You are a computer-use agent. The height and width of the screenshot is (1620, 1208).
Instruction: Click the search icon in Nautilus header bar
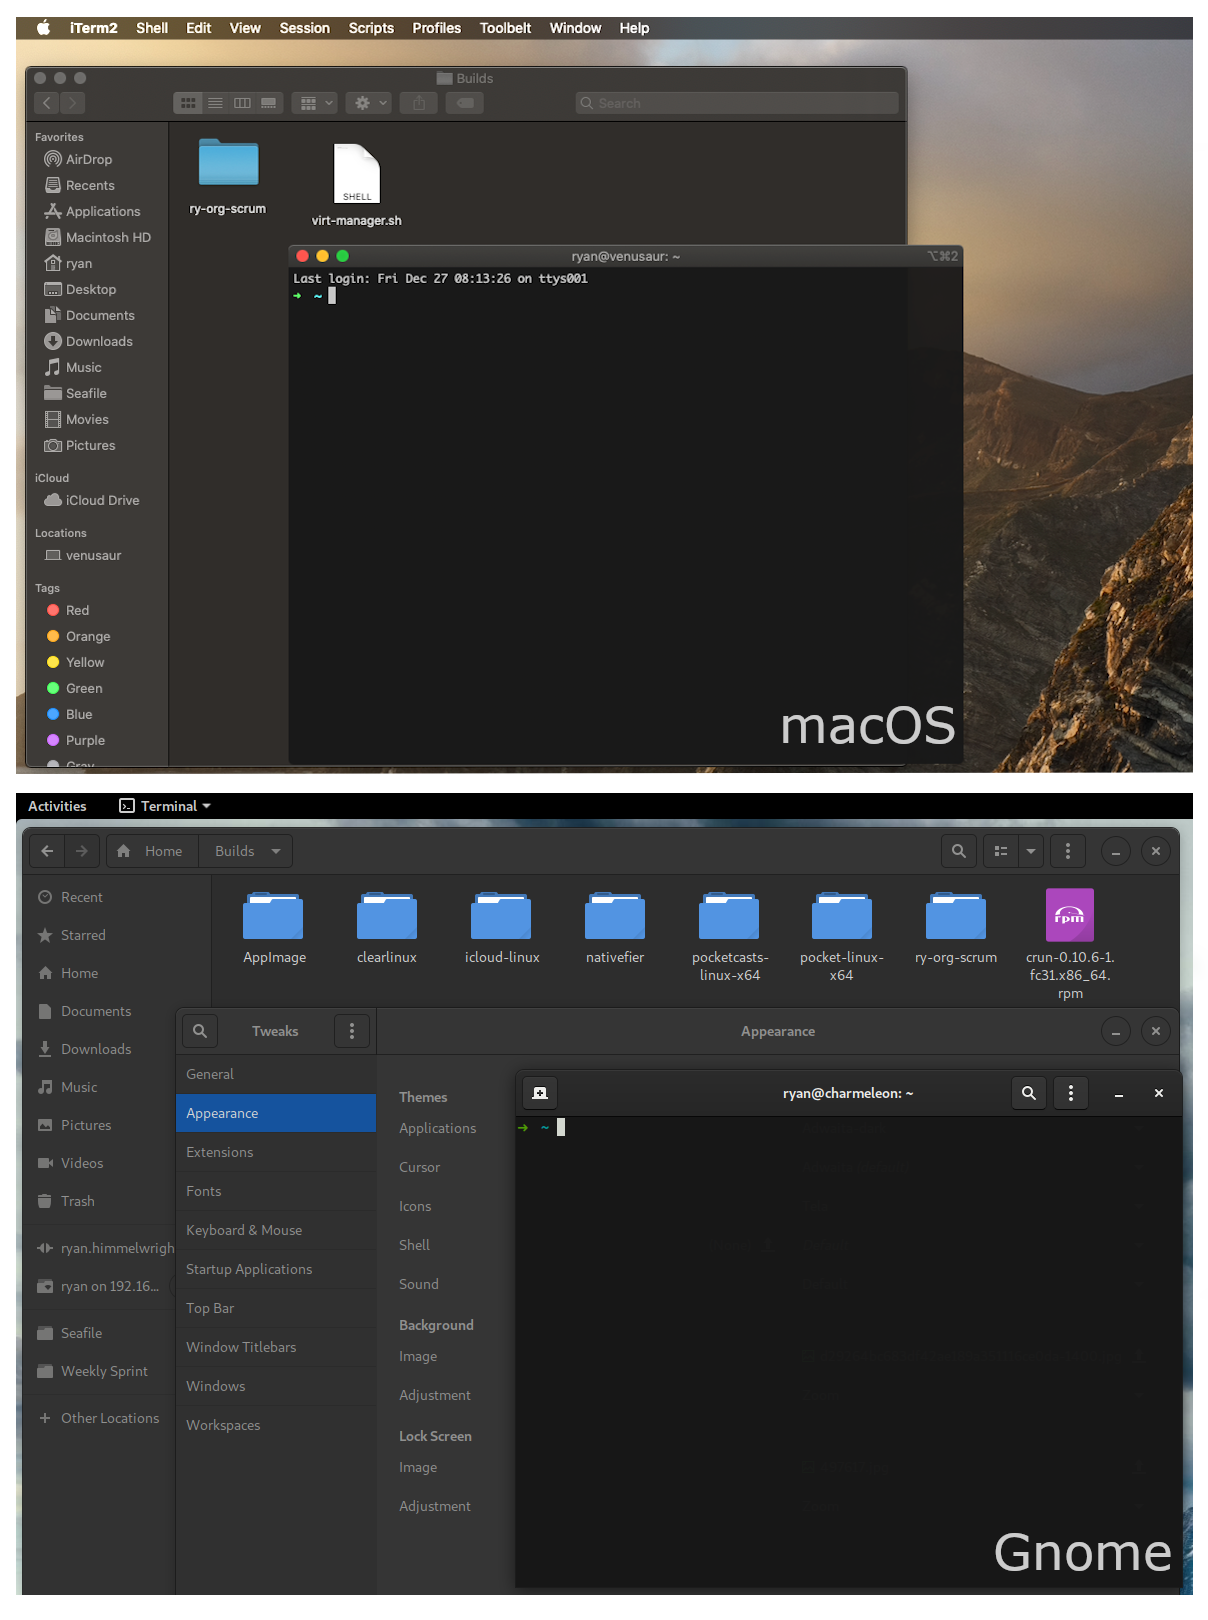click(958, 851)
